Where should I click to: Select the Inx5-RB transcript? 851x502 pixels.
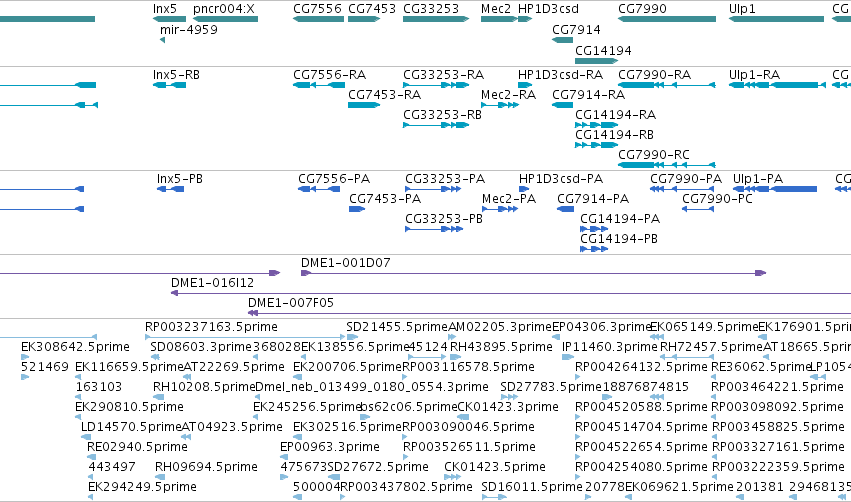pos(169,85)
